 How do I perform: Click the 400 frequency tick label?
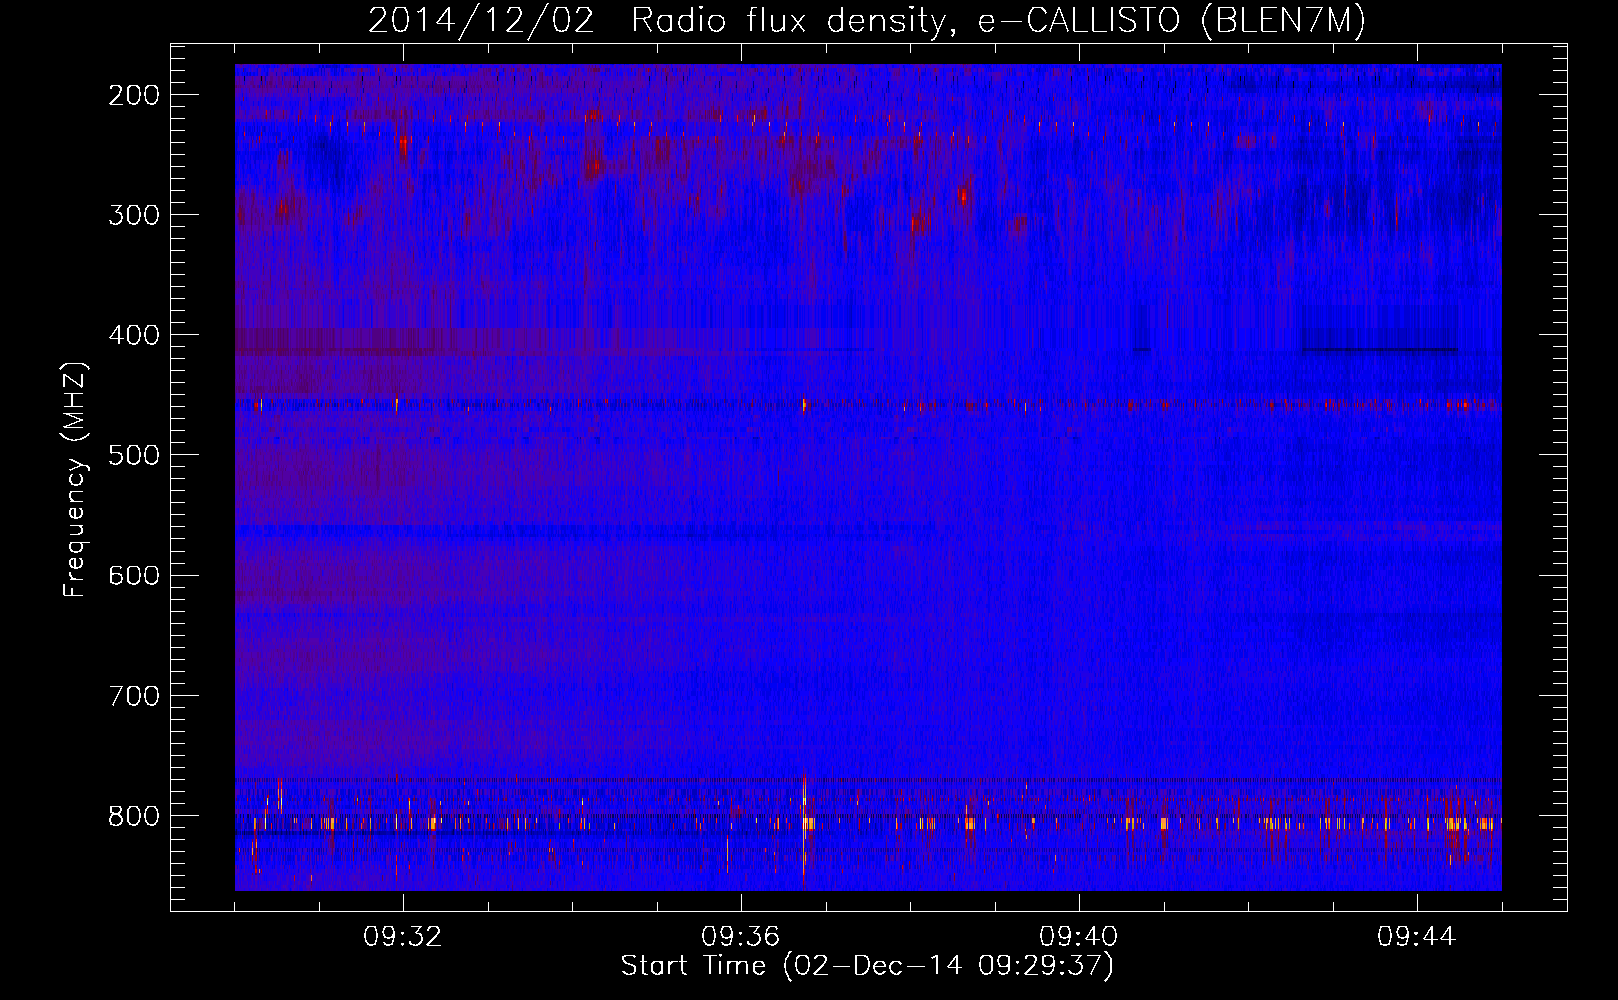[x=134, y=335]
